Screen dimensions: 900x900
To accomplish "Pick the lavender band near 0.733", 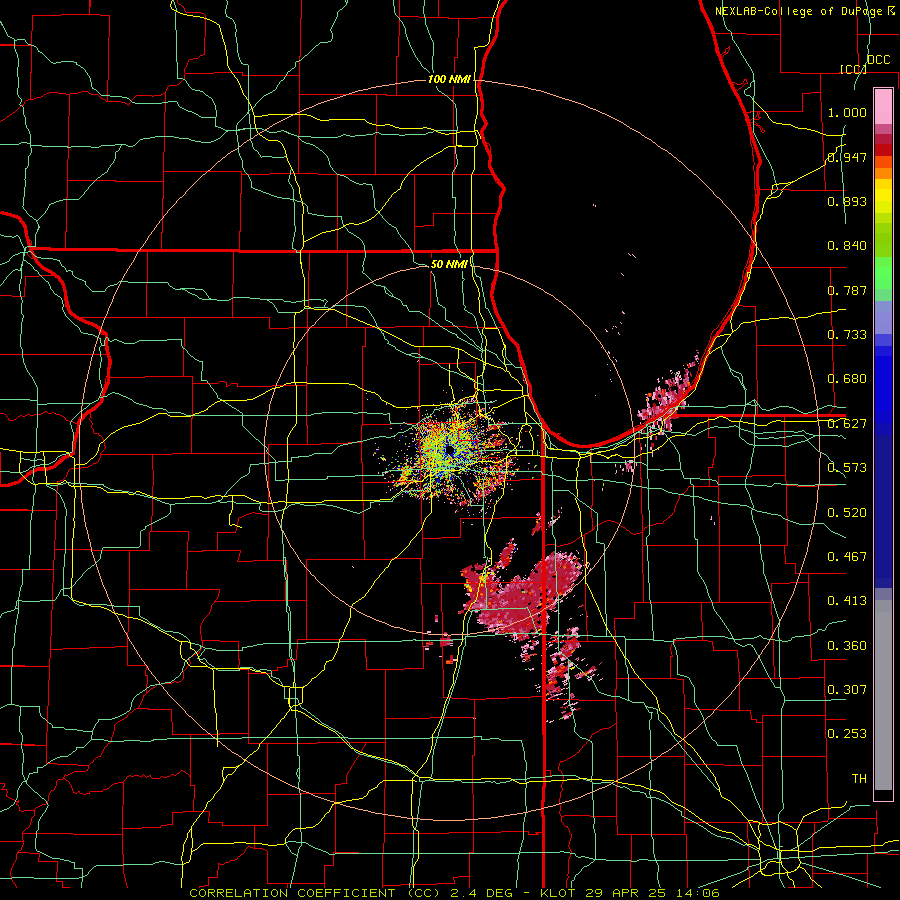I will click(x=883, y=317).
